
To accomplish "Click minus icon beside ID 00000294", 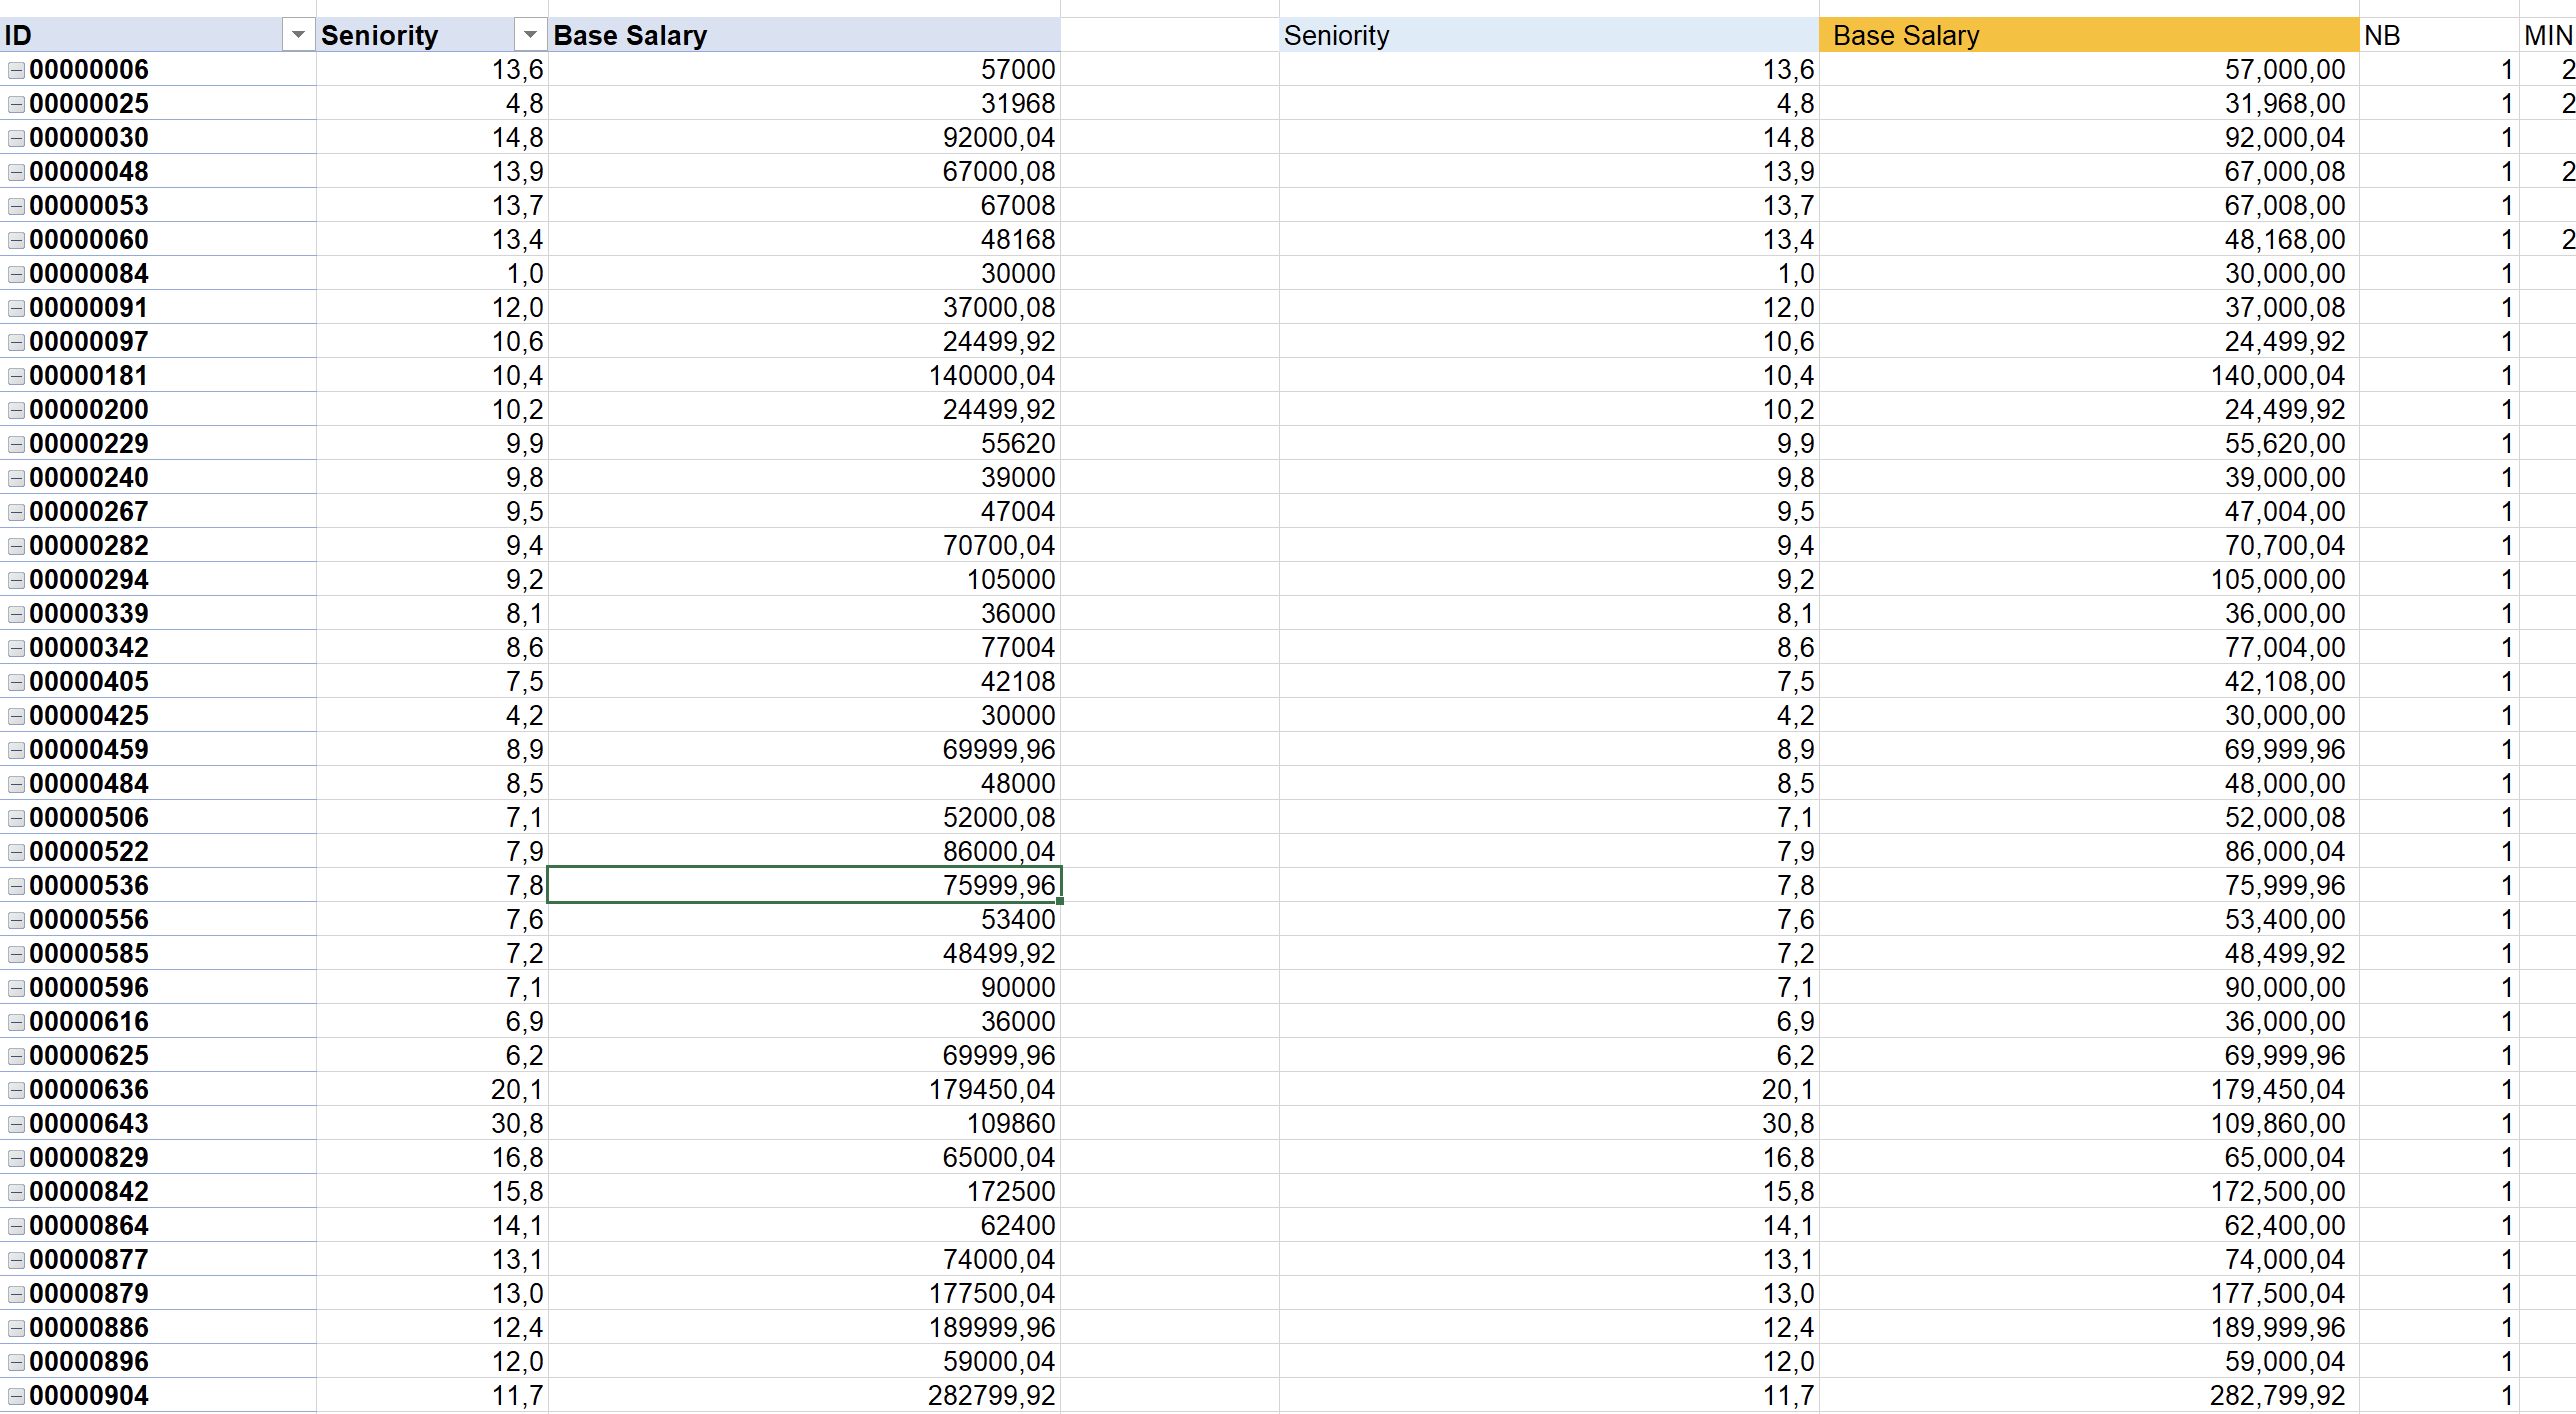I will (16, 580).
